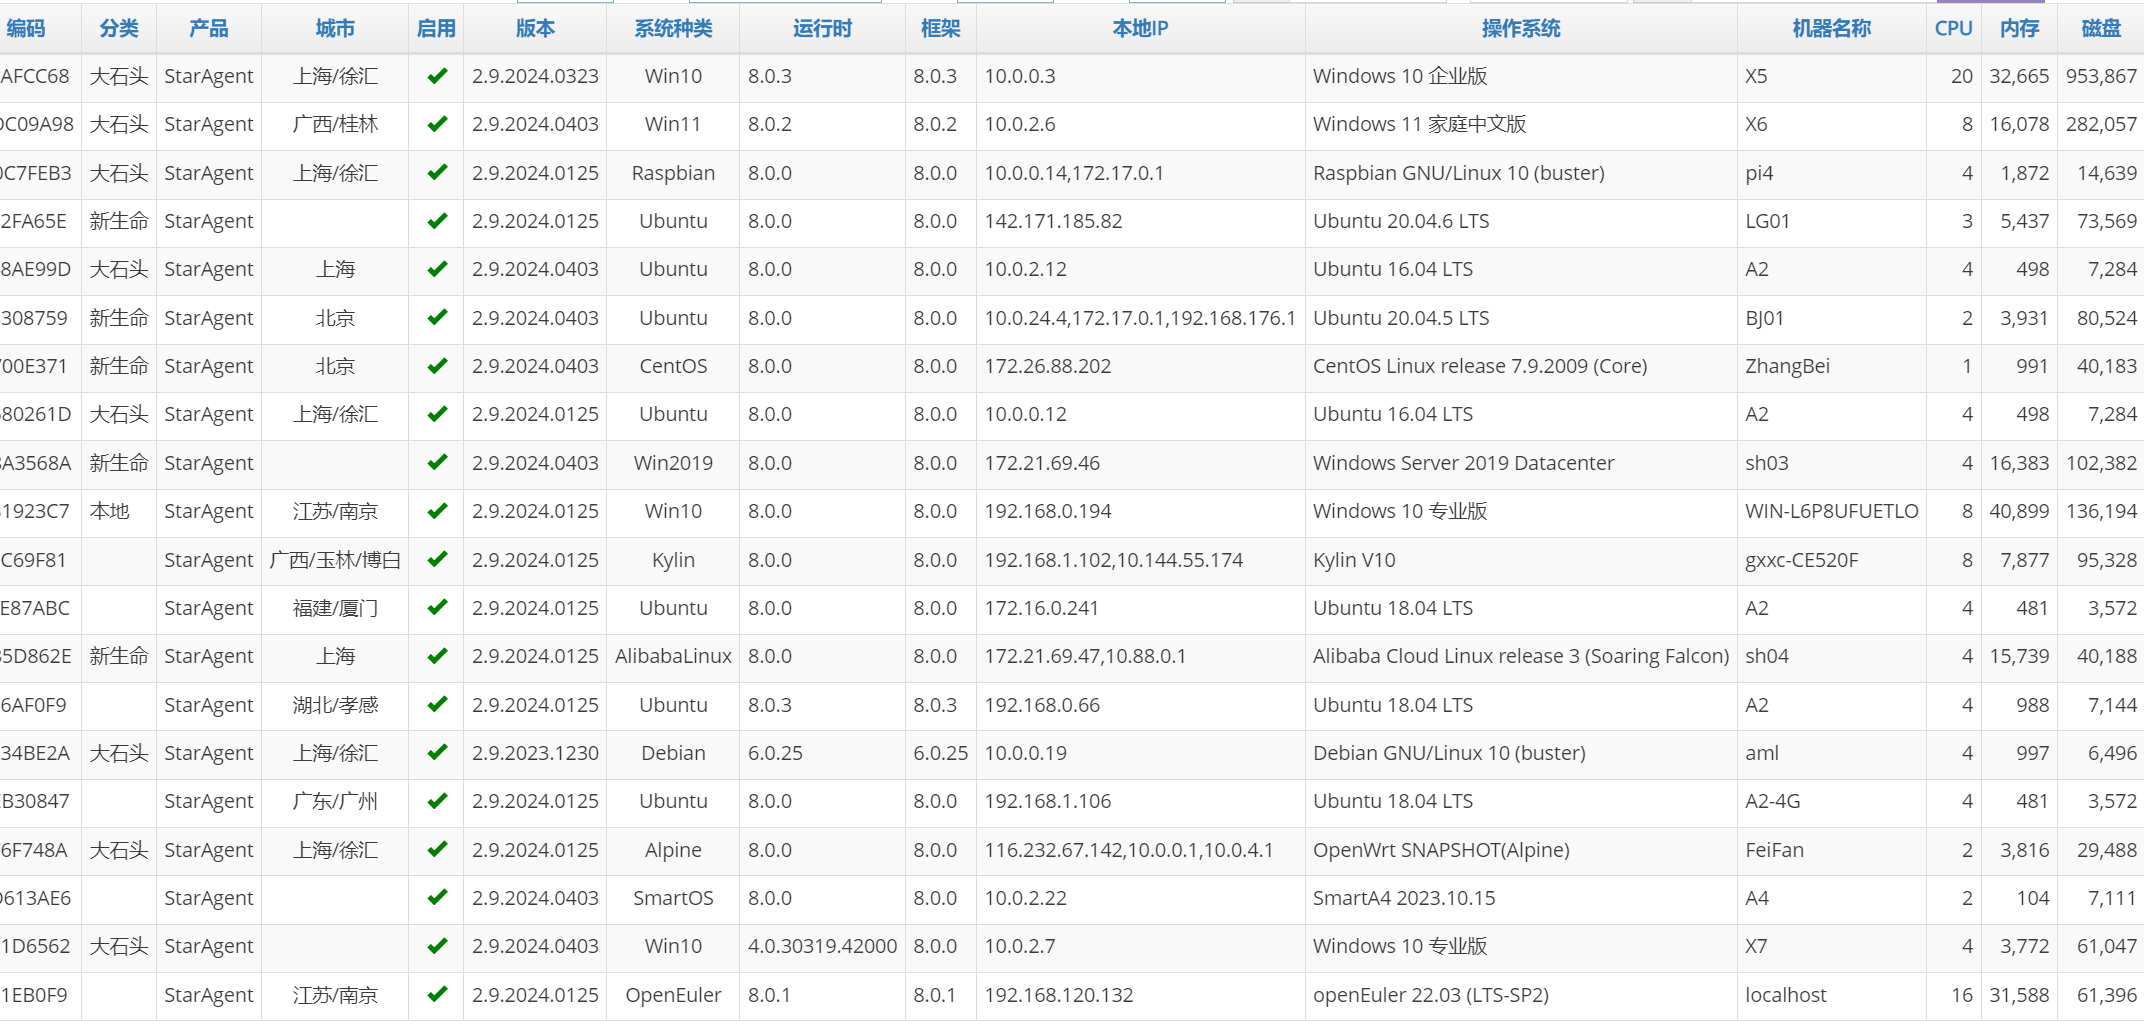Toggle enabled checkmark in gxxc-CE520F row
Viewport: 2145px width, 1025px height.
(437, 560)
